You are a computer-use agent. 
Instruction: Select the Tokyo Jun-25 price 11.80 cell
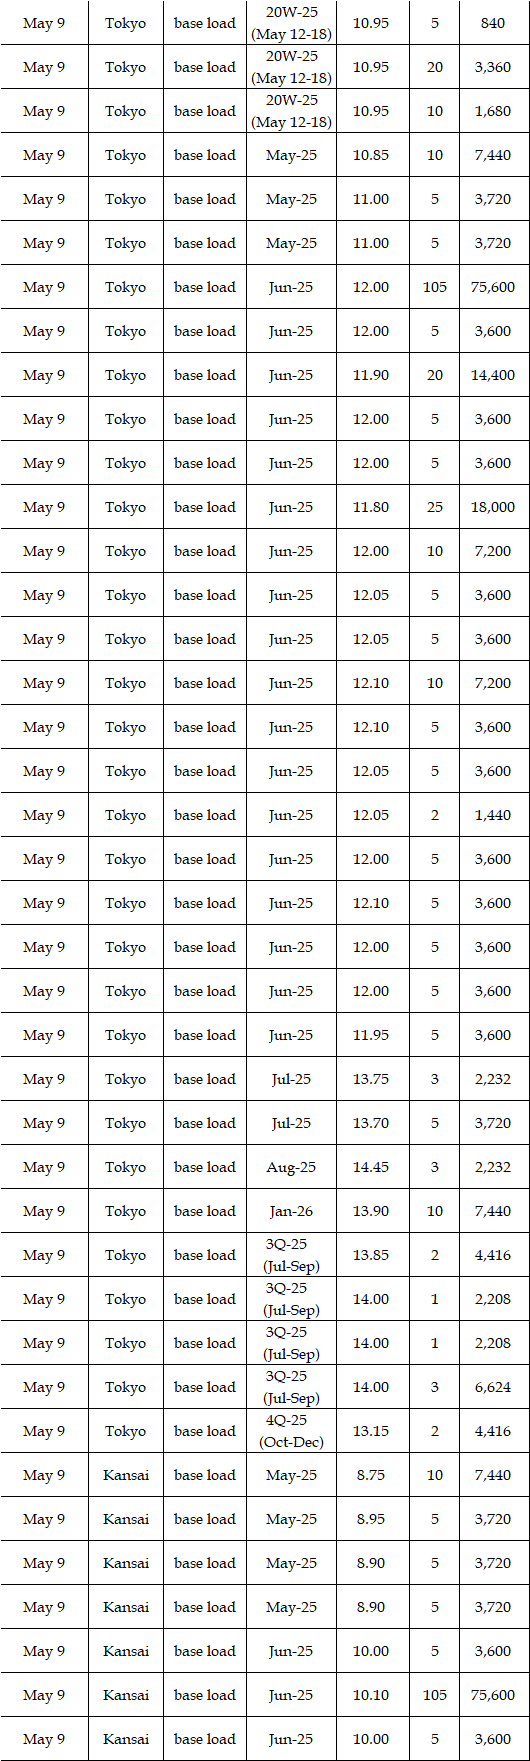click(371, 507)
